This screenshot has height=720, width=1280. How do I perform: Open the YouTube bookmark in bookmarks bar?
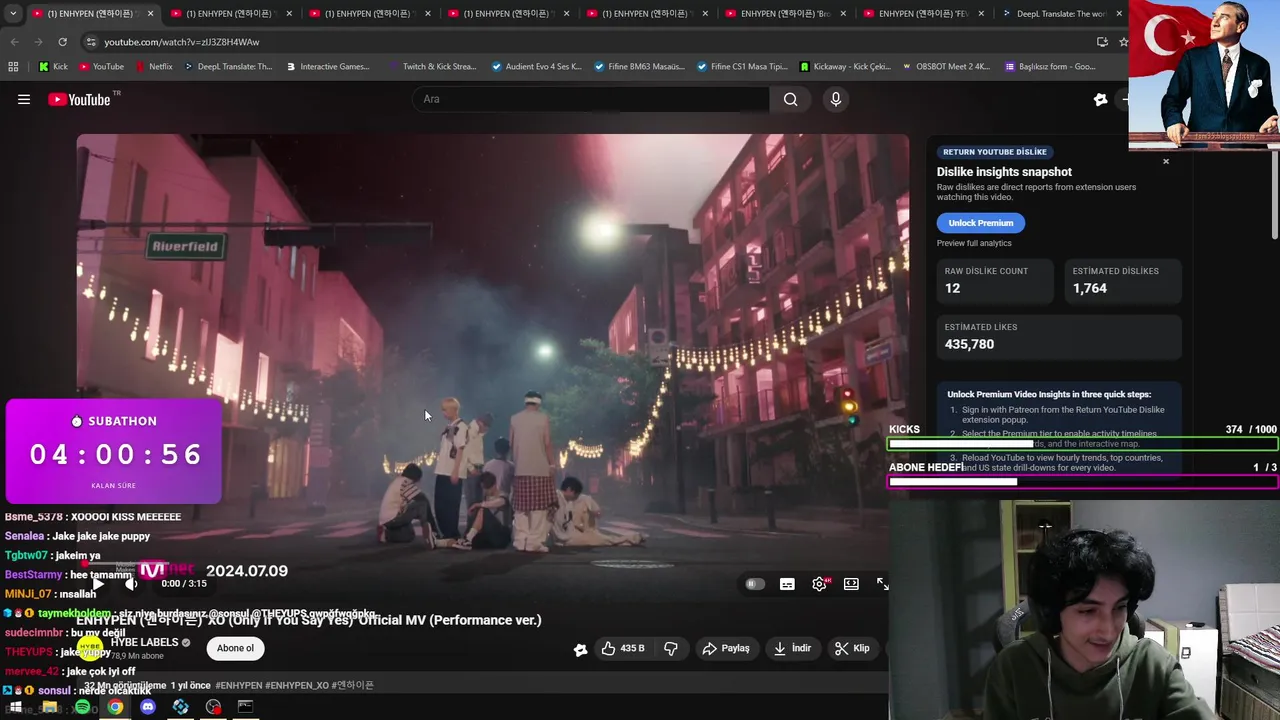point(100,67)
